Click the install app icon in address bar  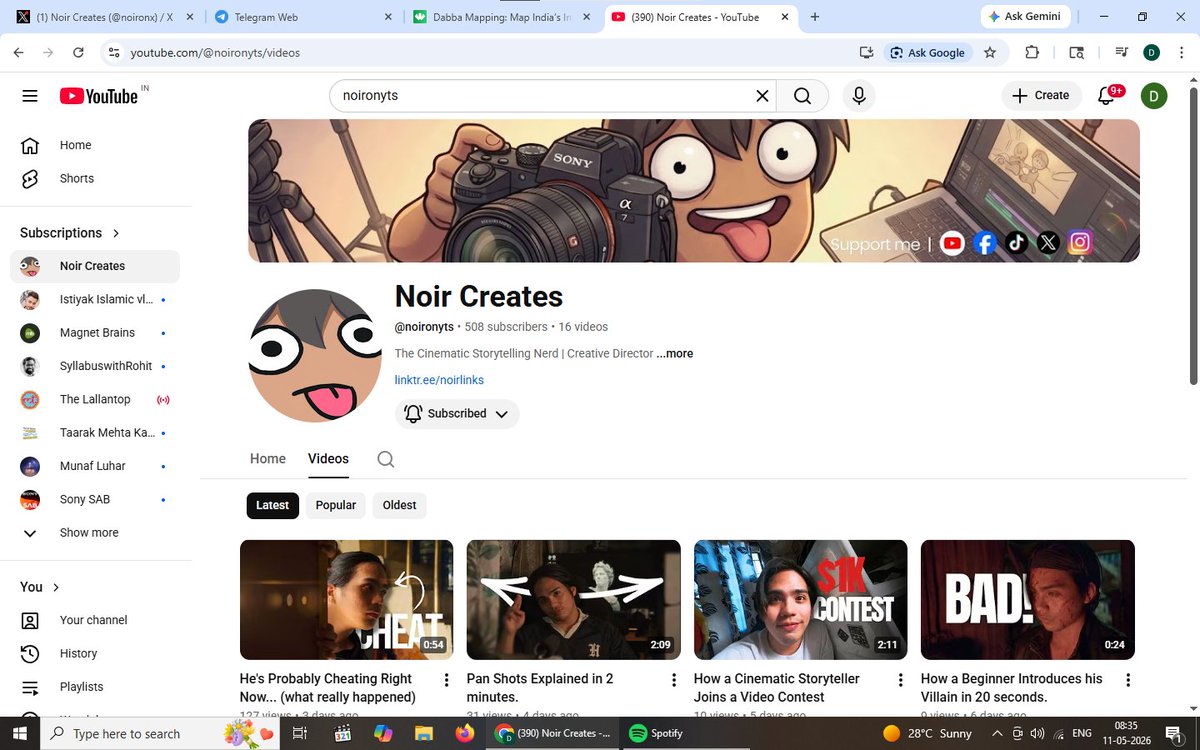(x=866, y=52)
